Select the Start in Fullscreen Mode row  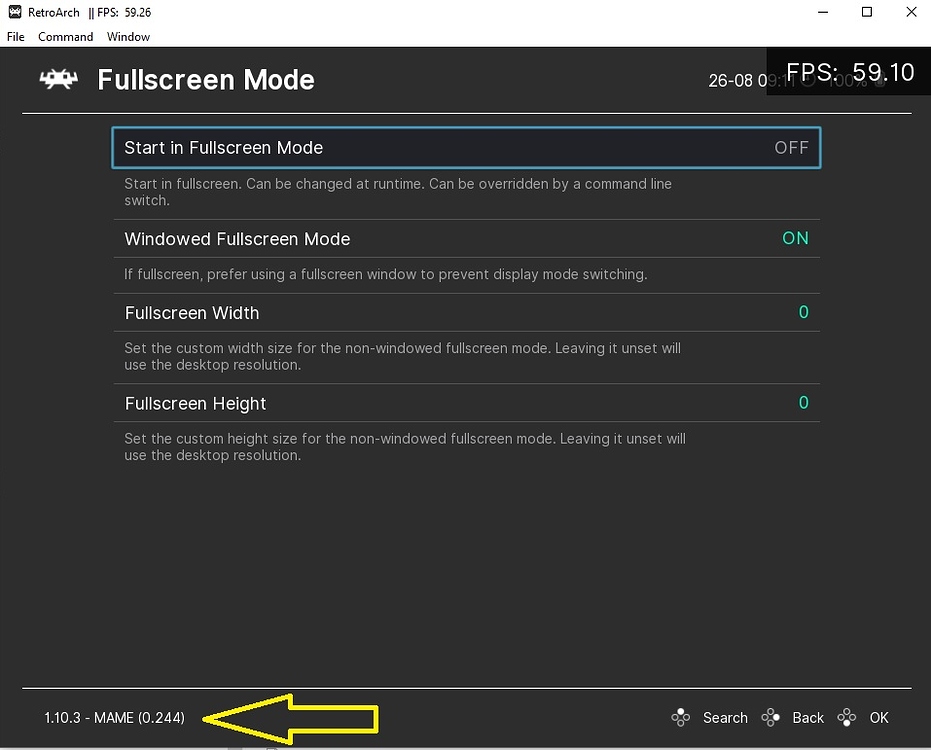pos(466,147)
